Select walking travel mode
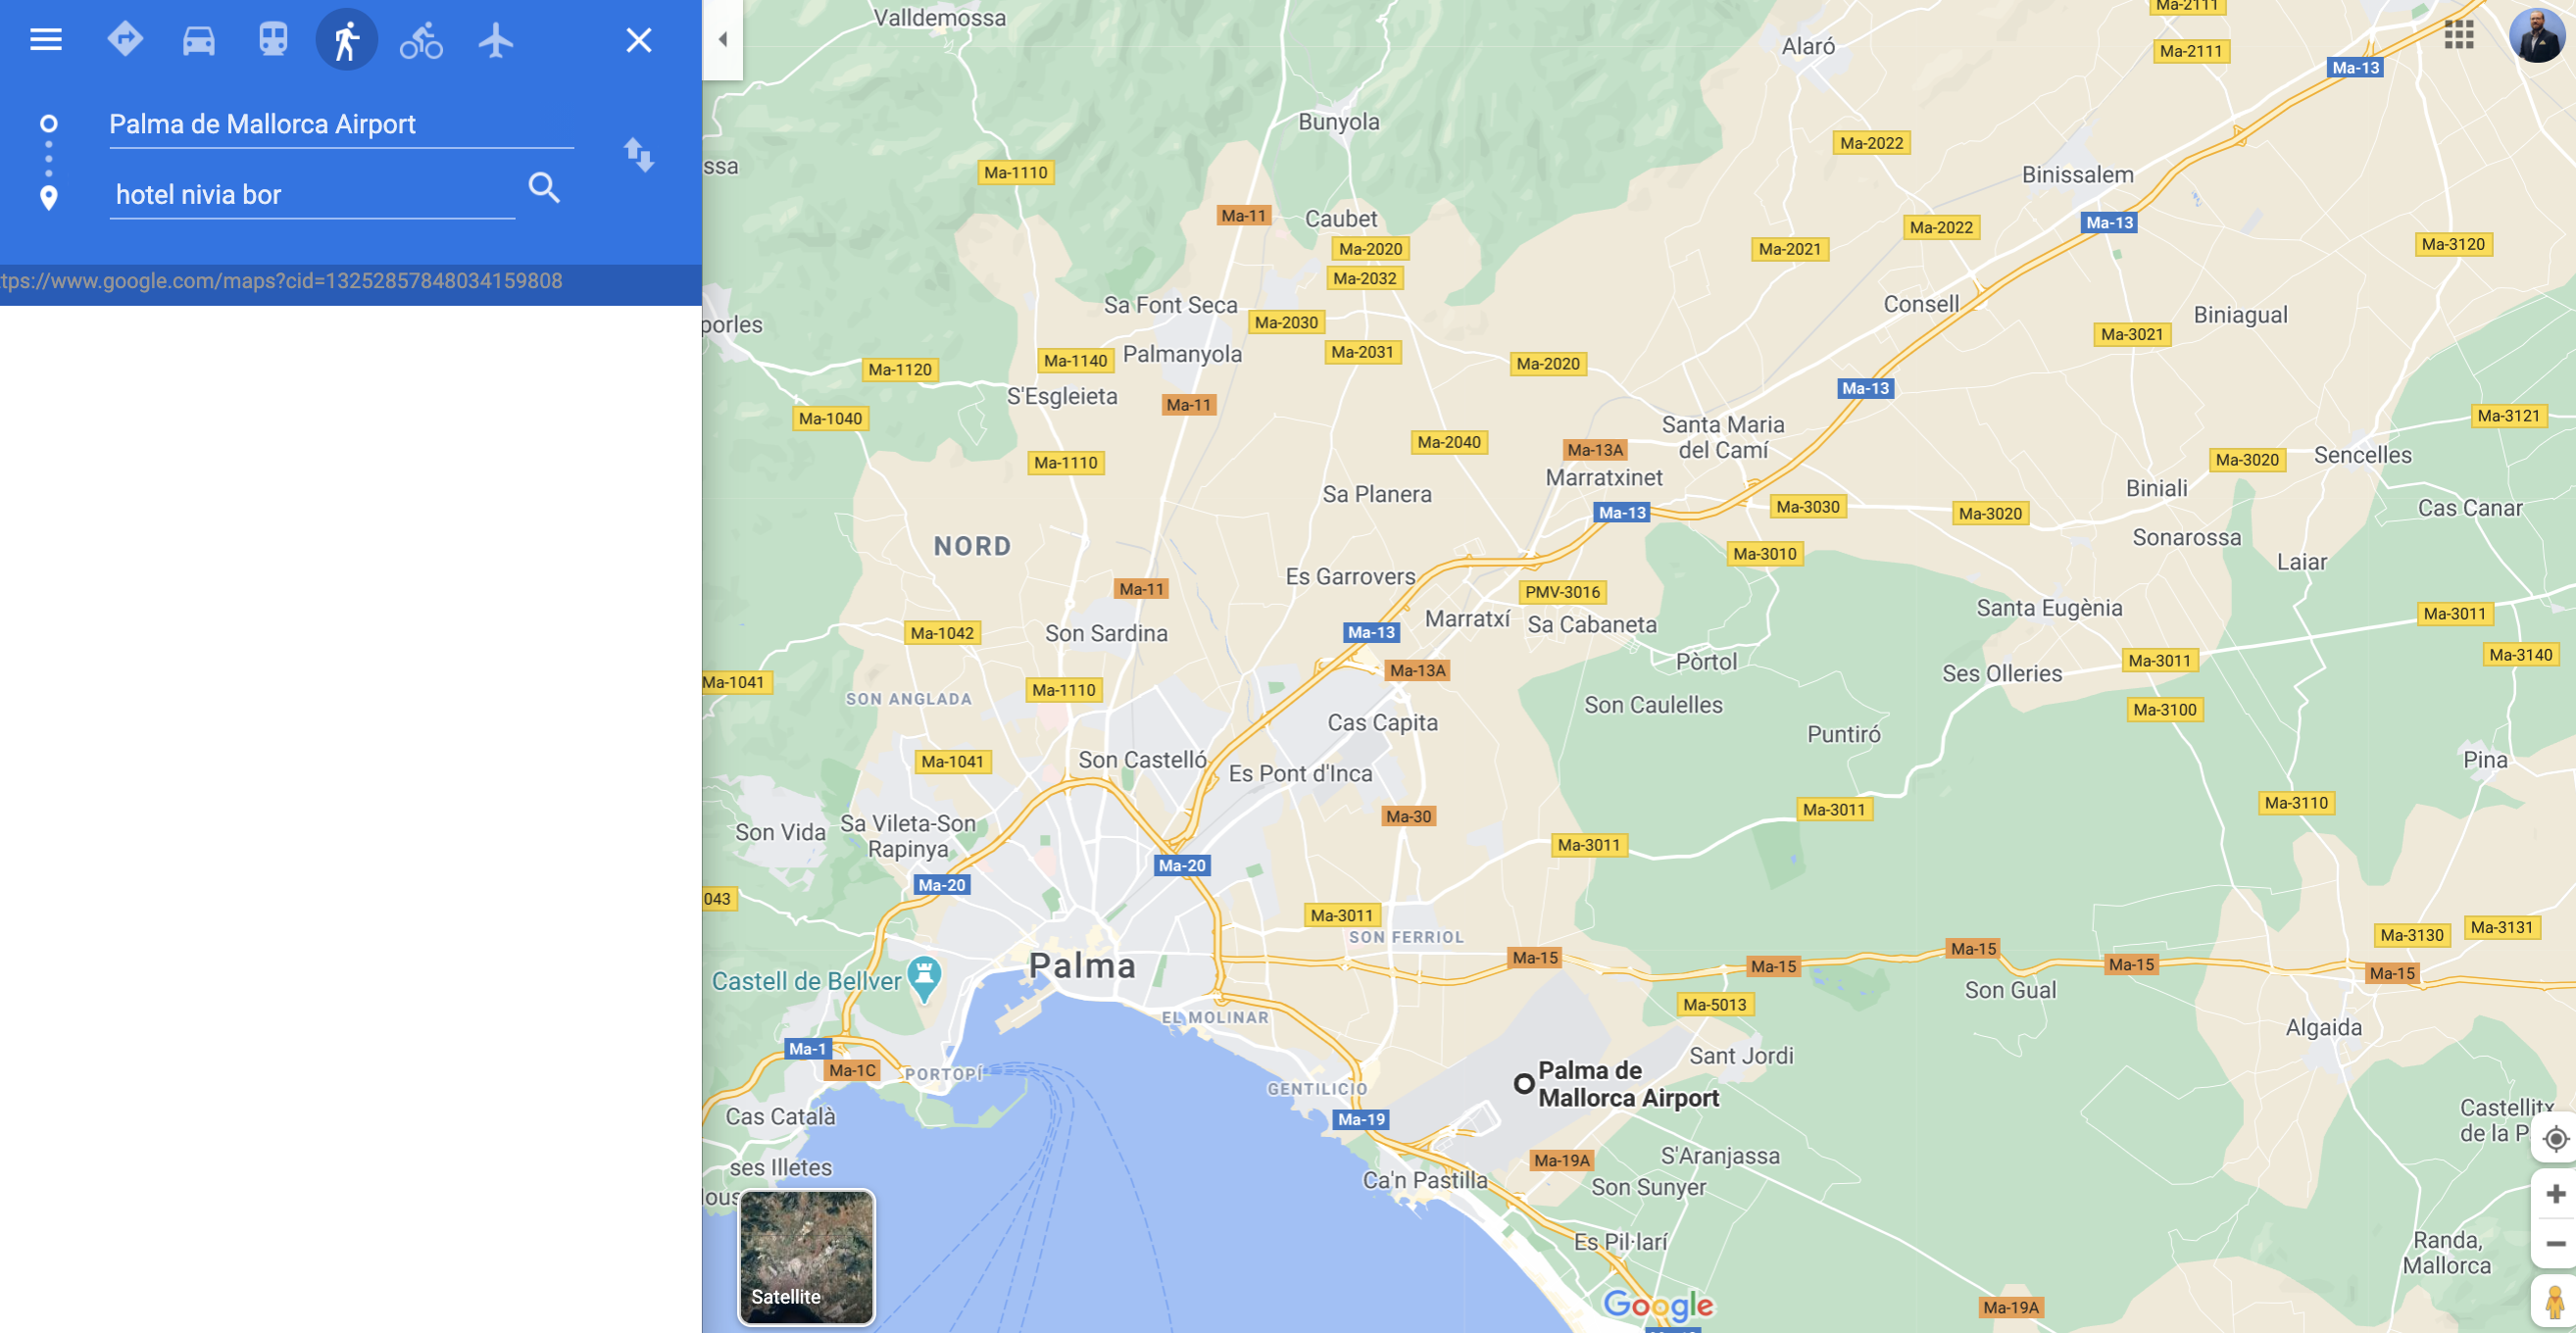Image resolution: width=2576 pixels, height=1333 pixels. click(347, 40)
